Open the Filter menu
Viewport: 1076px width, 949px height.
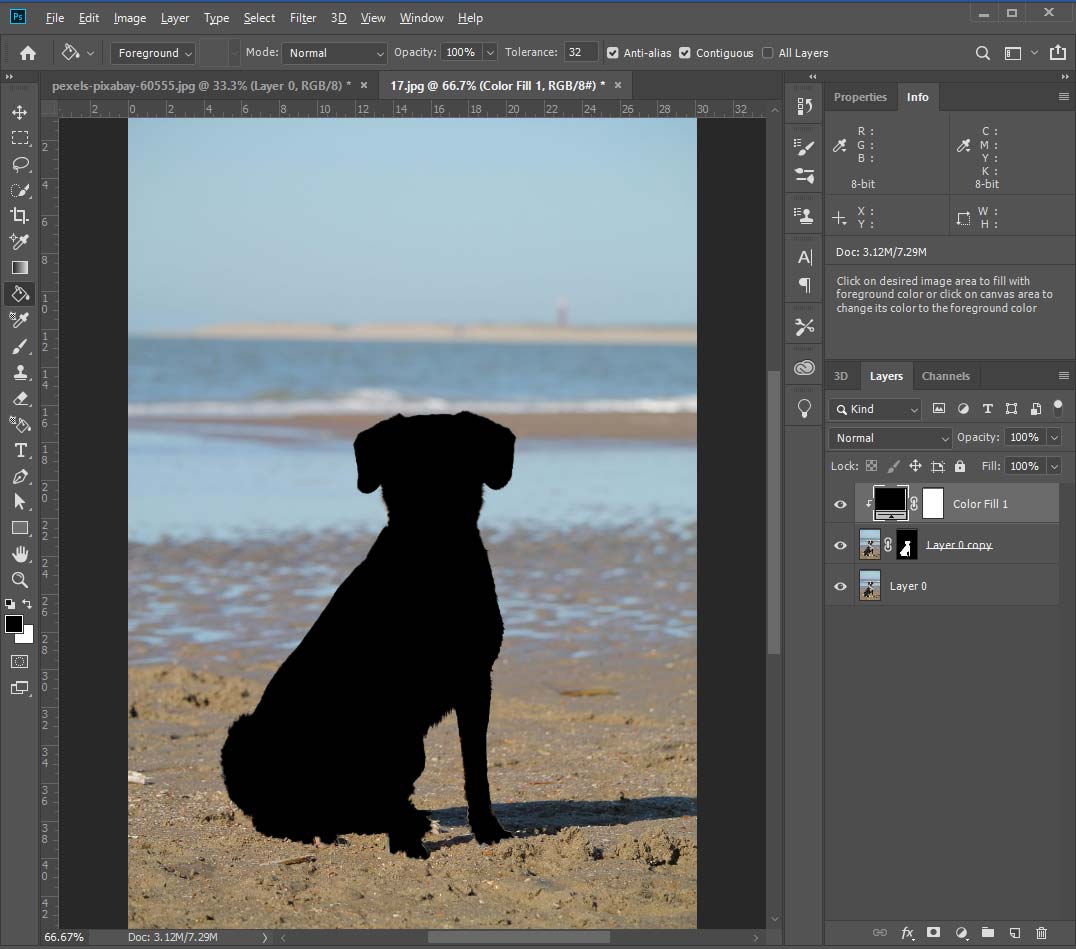point(303,17)
